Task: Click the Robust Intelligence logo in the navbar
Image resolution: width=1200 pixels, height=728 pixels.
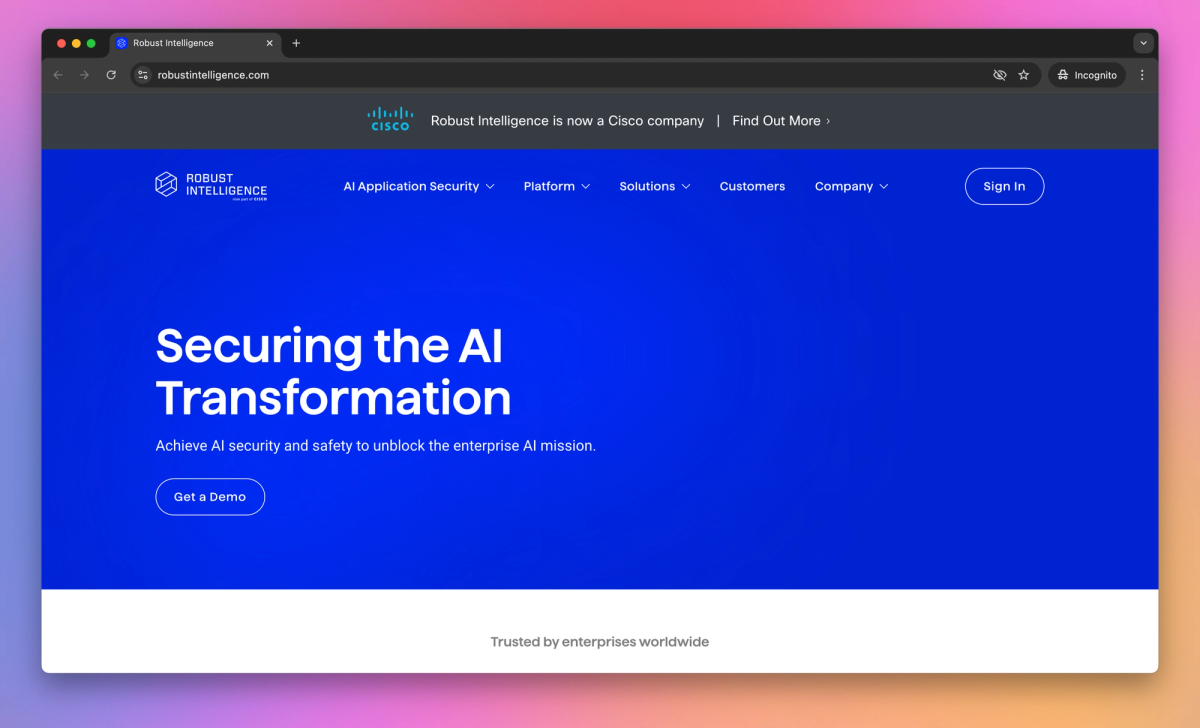Action: click(x=211, y=186)
